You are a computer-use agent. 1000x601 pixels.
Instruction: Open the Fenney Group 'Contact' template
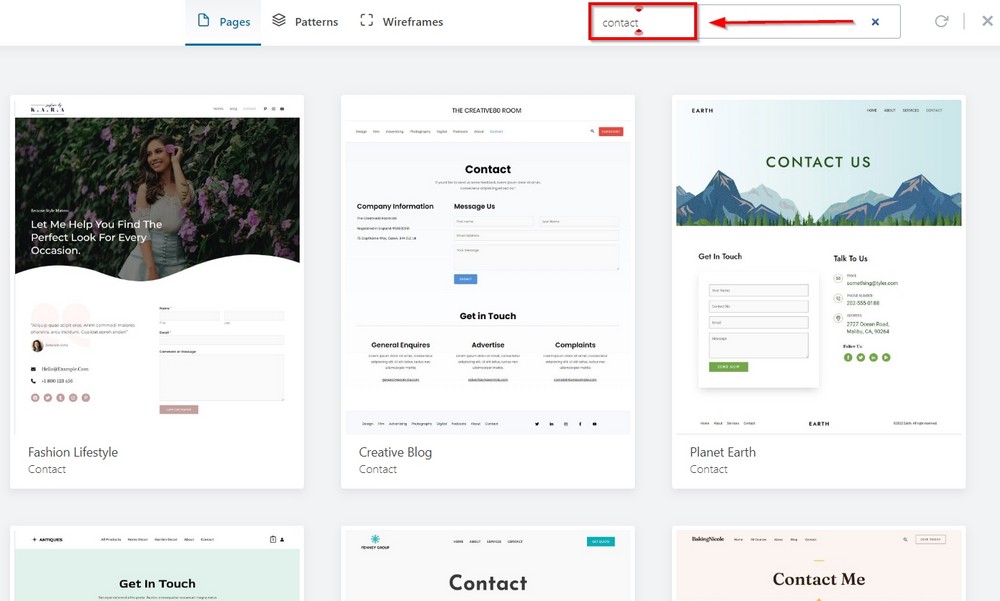click(488, 565)
